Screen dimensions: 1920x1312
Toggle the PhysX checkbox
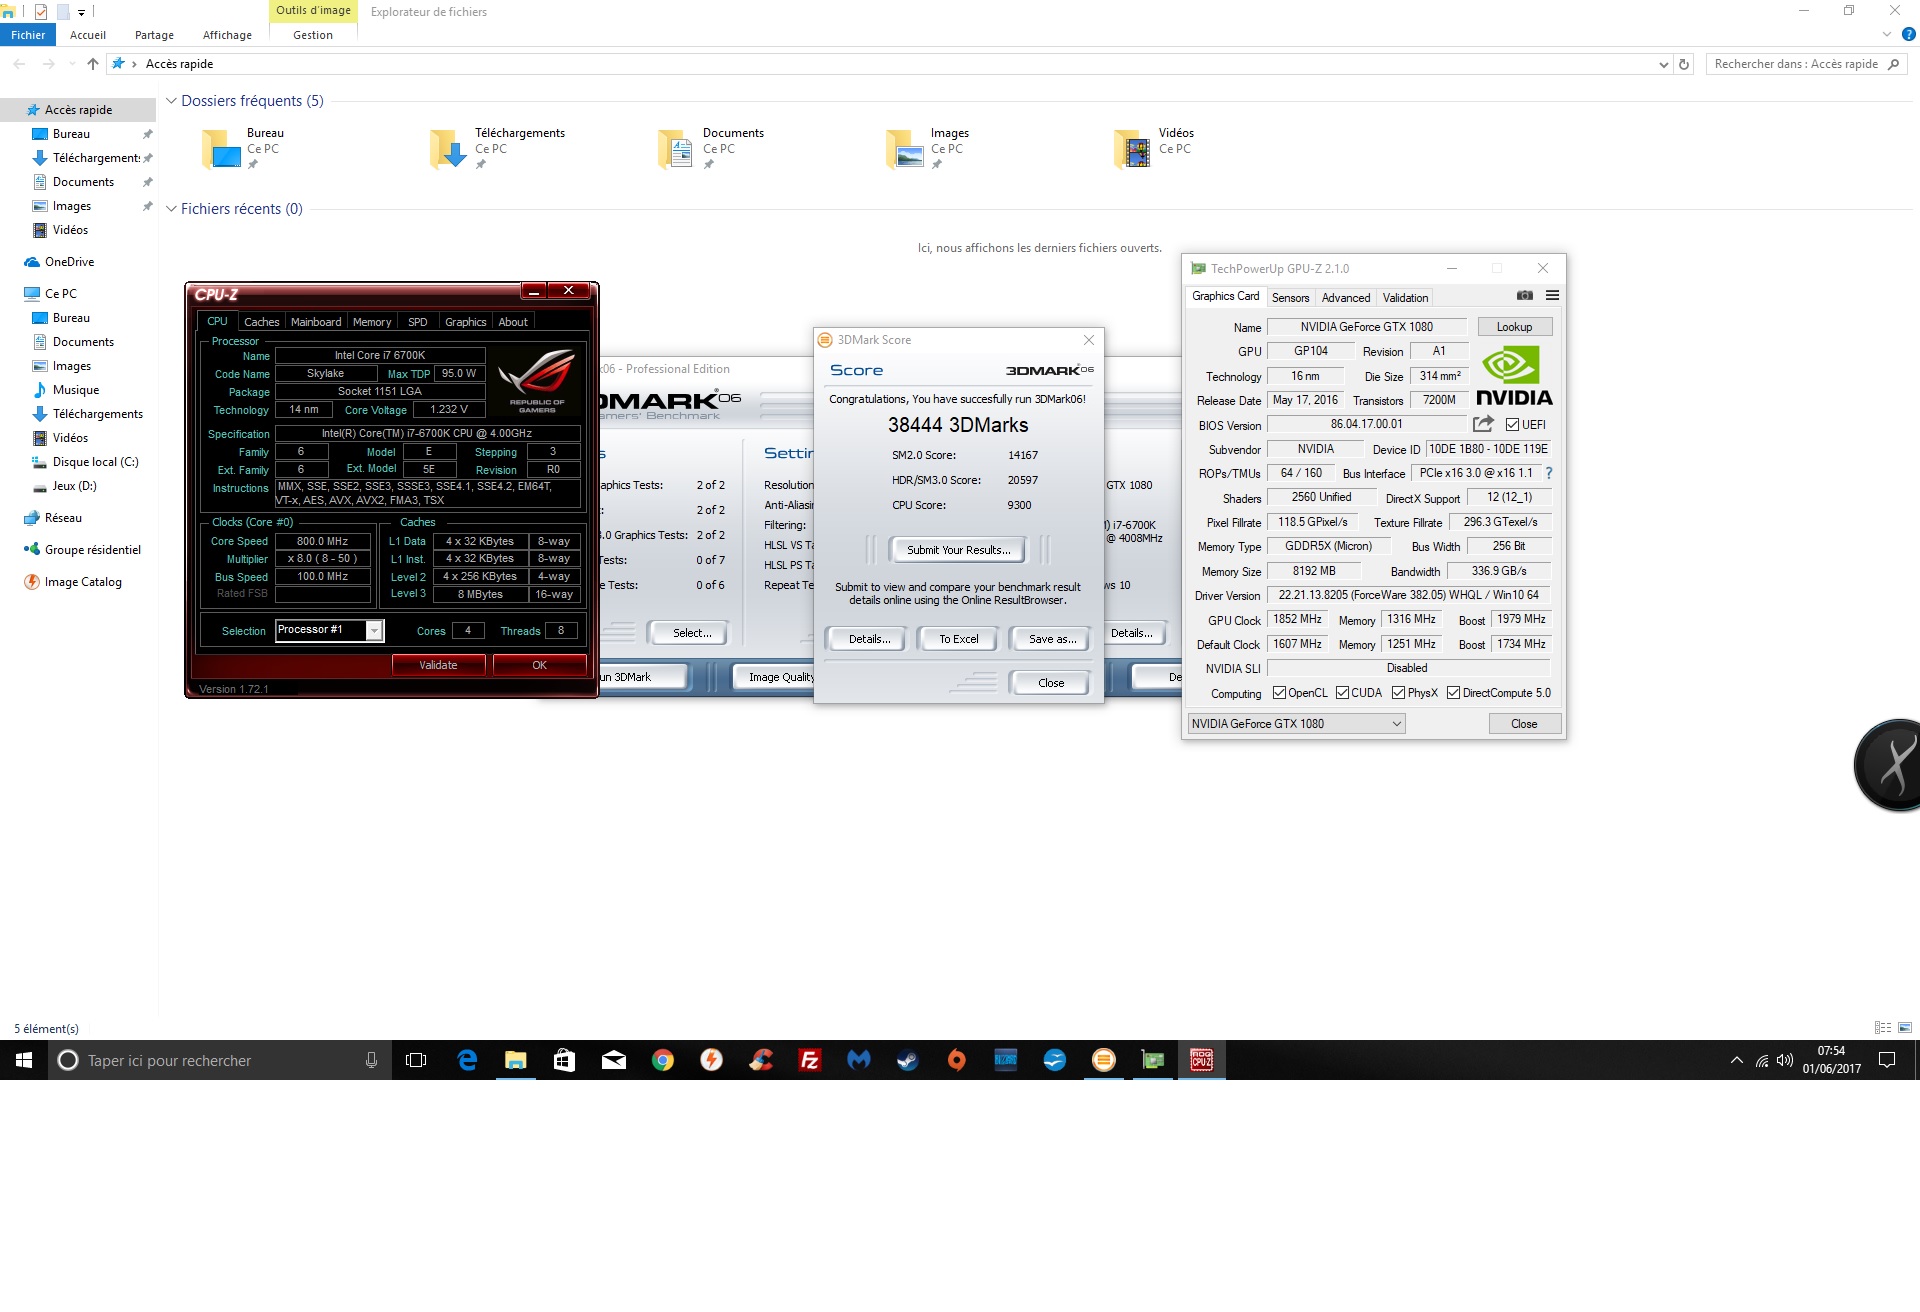1398,693
